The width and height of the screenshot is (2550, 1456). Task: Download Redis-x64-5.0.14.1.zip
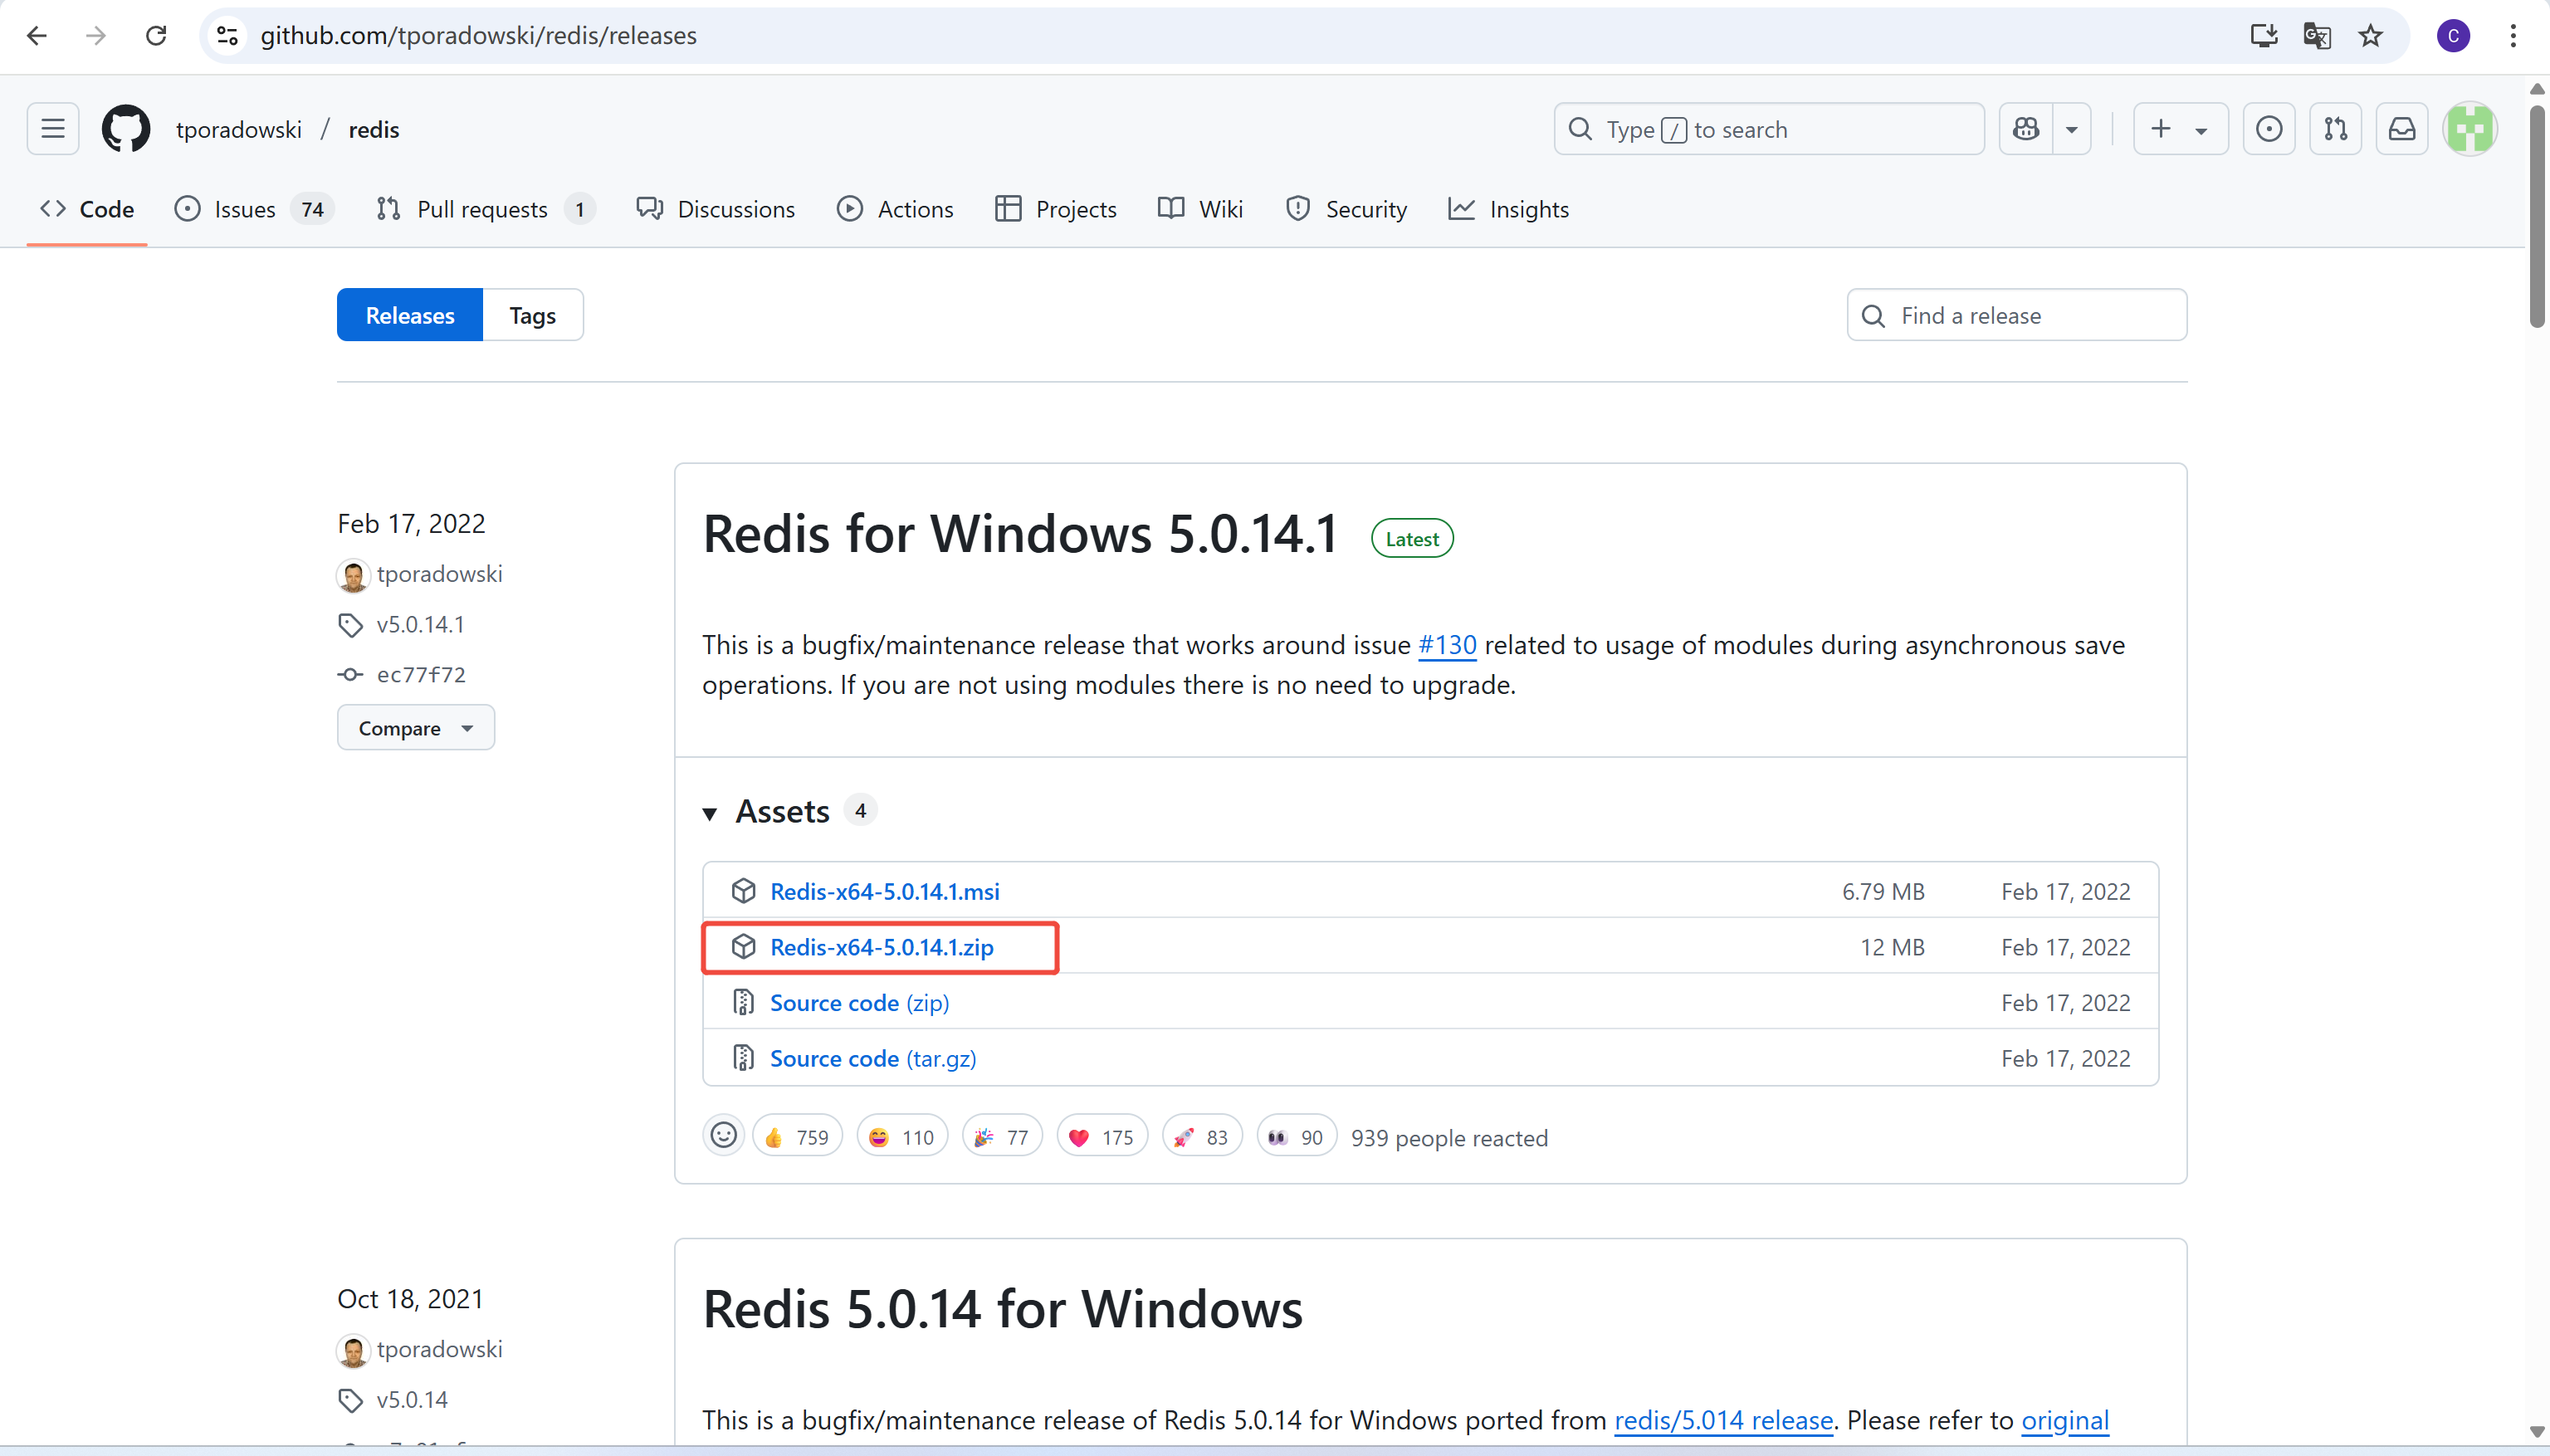(x=881, y=947)
